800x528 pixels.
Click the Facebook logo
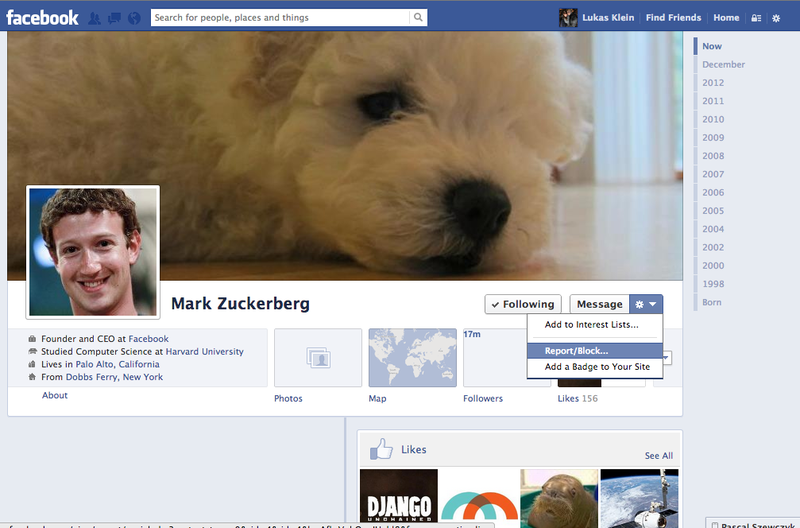42,18
